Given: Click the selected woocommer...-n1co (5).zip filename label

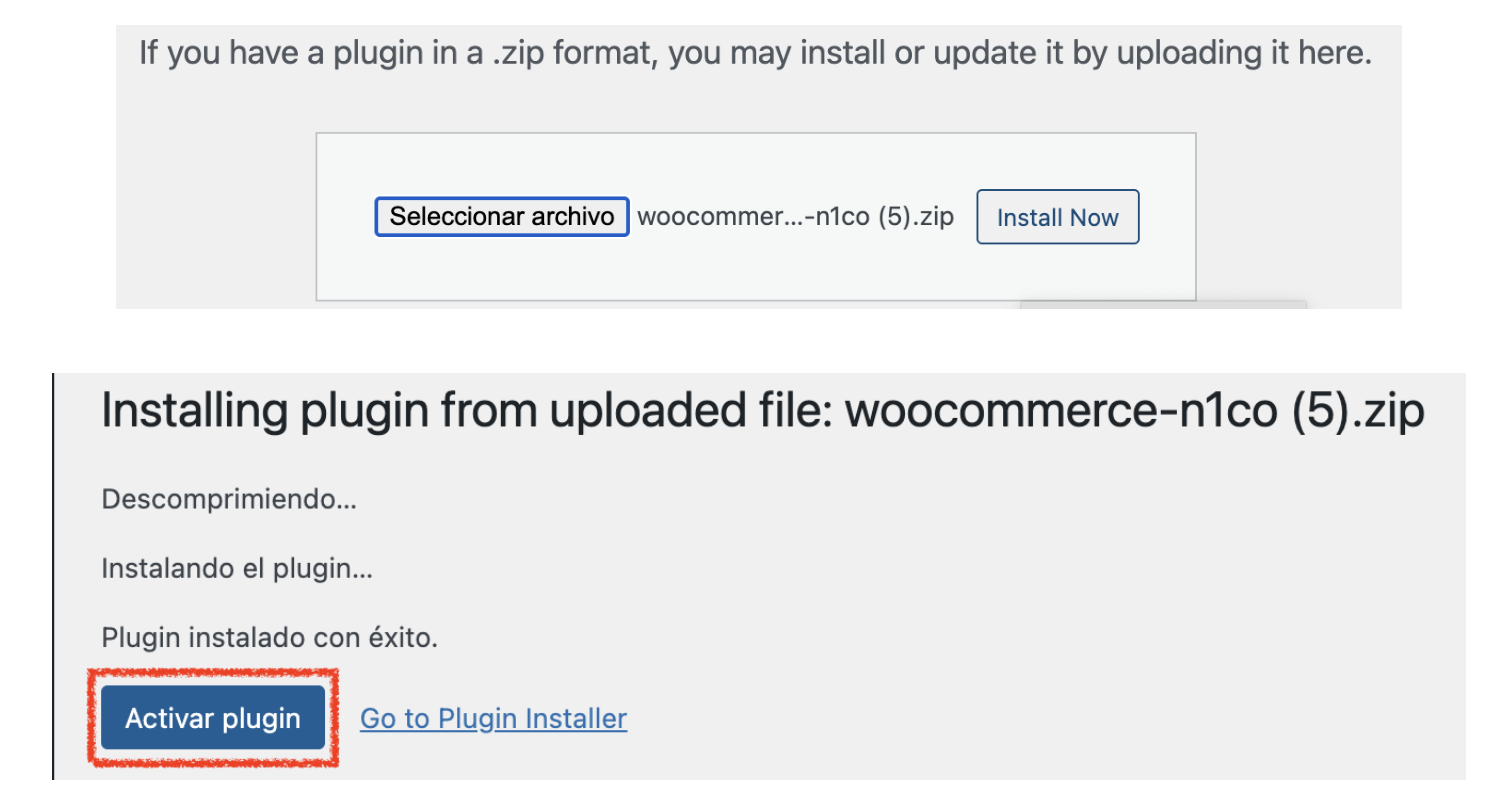Looking at the screenshot, I should tap(795, 217).
